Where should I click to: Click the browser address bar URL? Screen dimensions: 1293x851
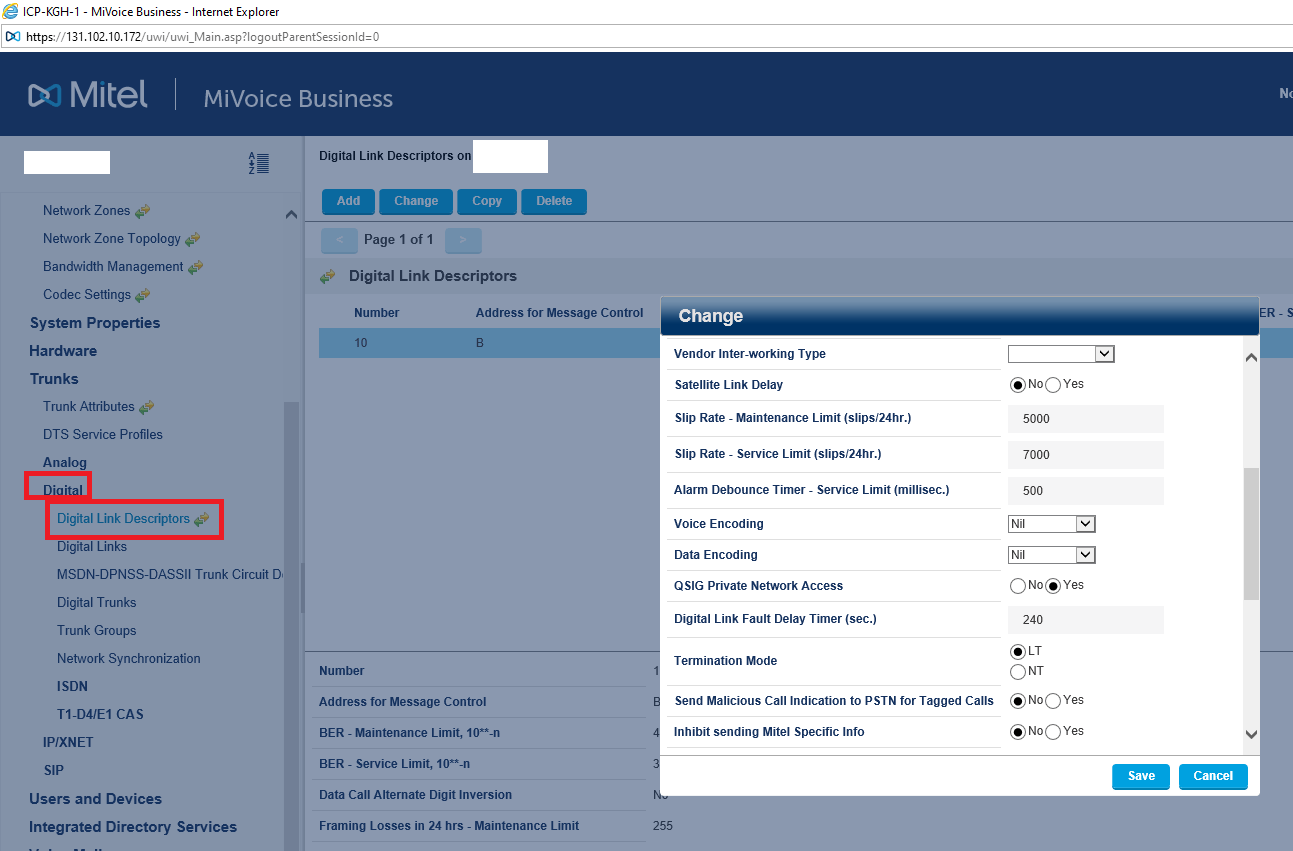(202, 37)
